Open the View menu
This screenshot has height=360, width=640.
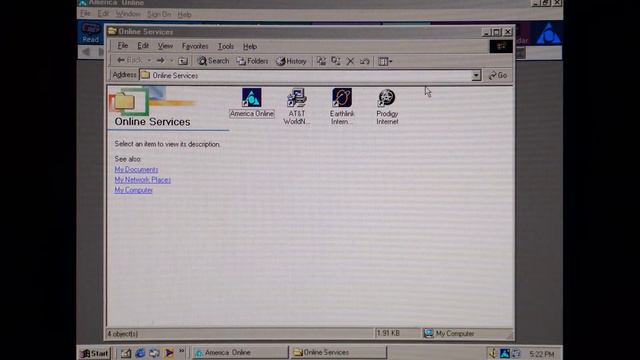(x=165, y=46)
